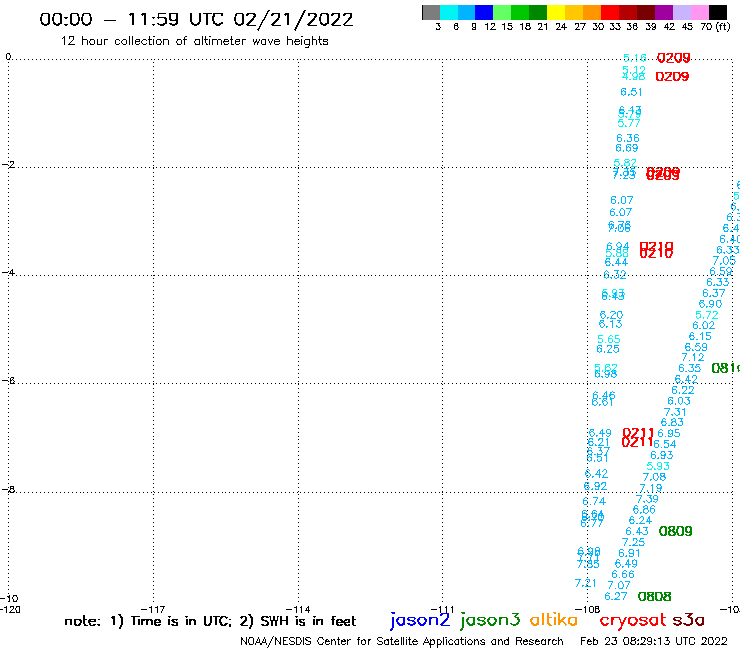Click the pink swatch in the legend

point(699,12)
